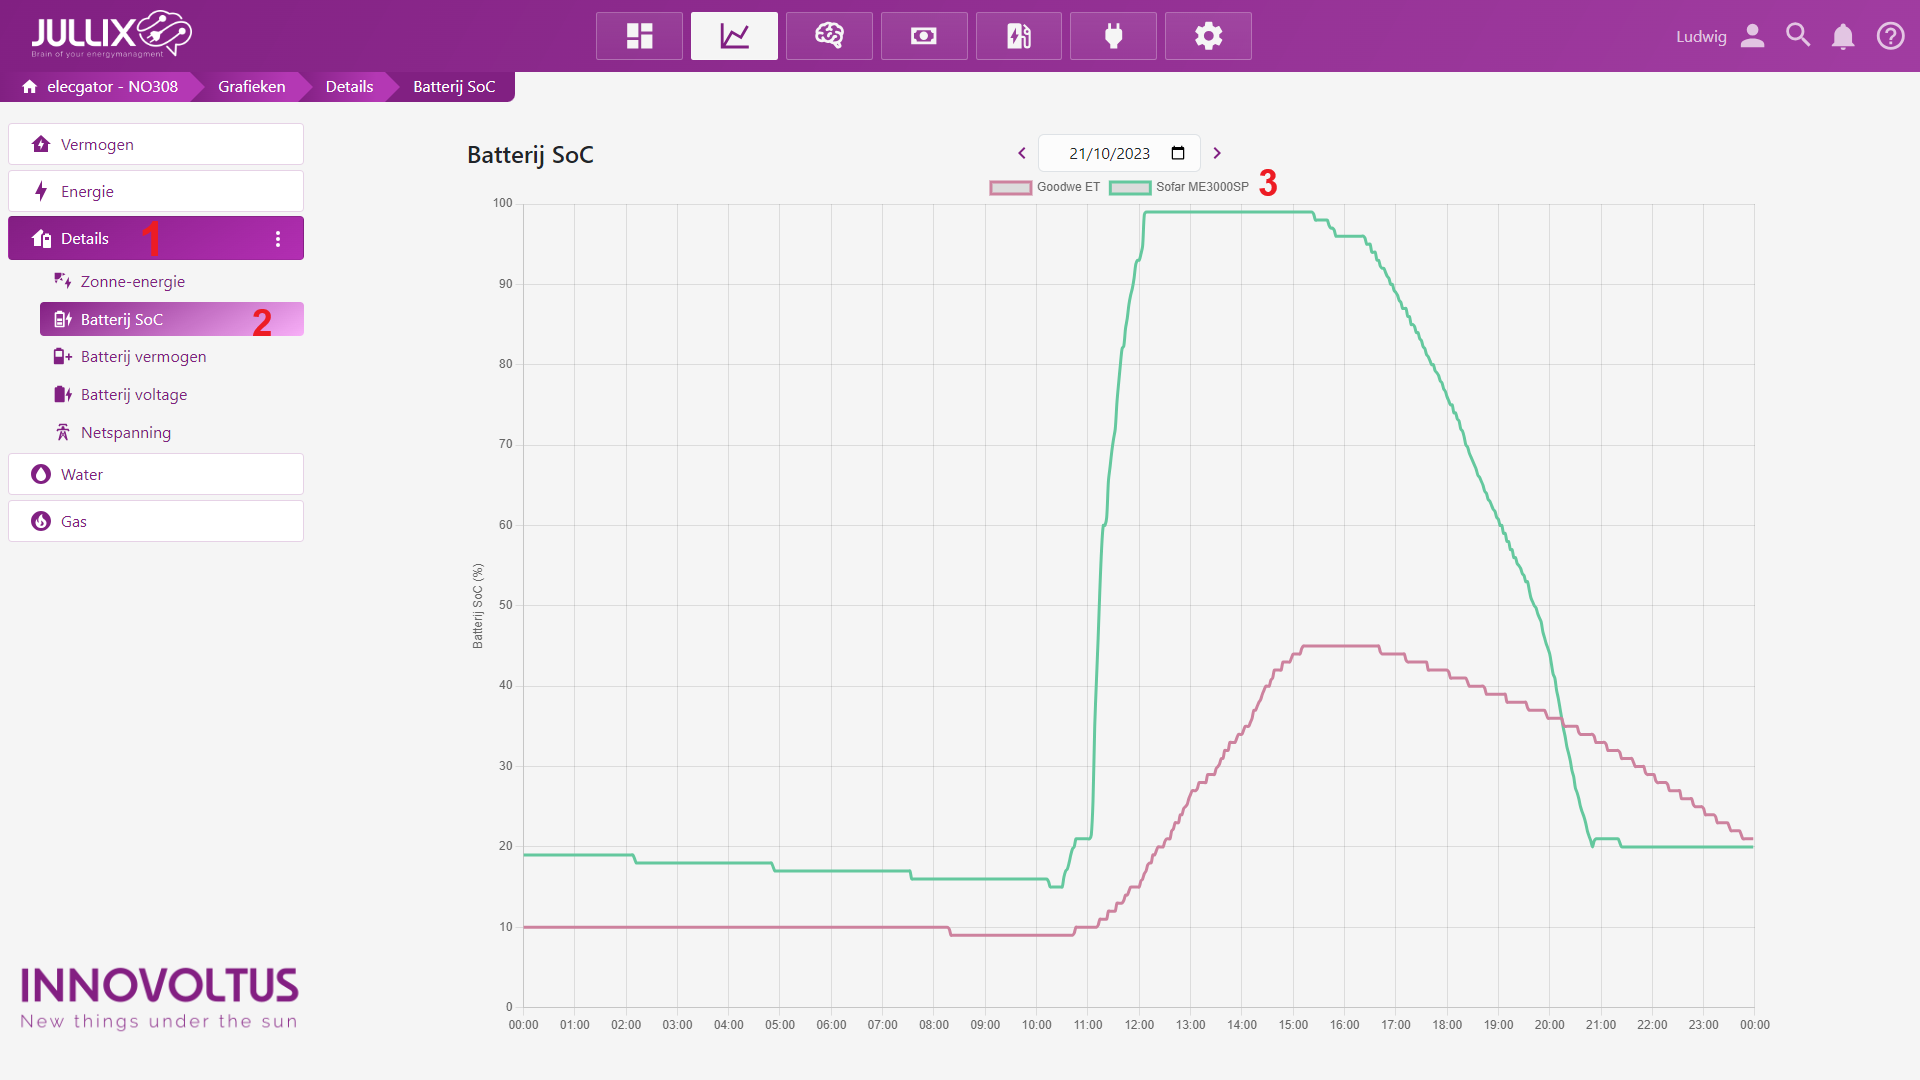Screen dimensions: 1920x1080
Task: Click Grafieken breadcrumb link
Action: click(251, 87)
